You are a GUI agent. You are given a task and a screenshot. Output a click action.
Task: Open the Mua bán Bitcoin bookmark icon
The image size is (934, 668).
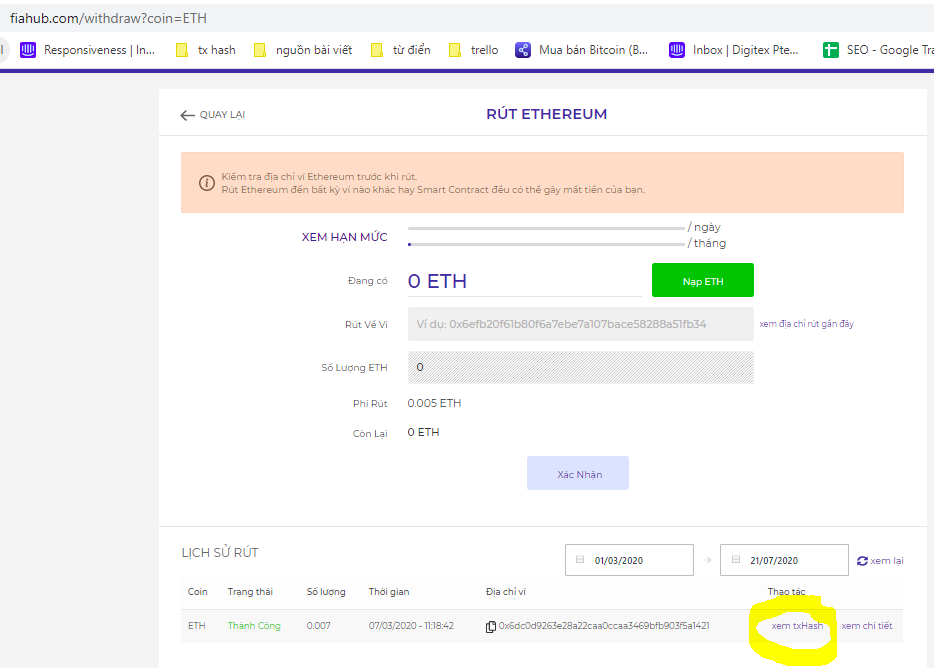(522, 49)
